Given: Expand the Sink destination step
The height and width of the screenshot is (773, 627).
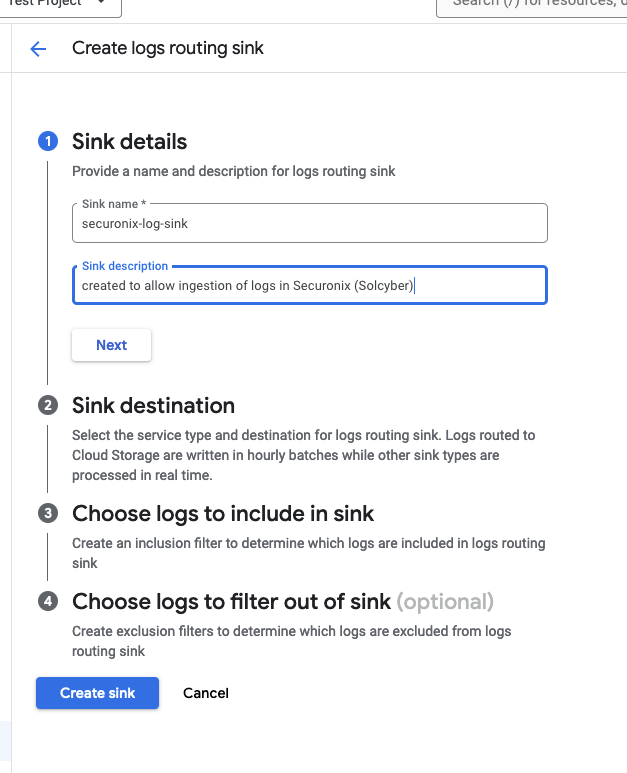Looking at the screenshot, I should click(x=153, y=405).
